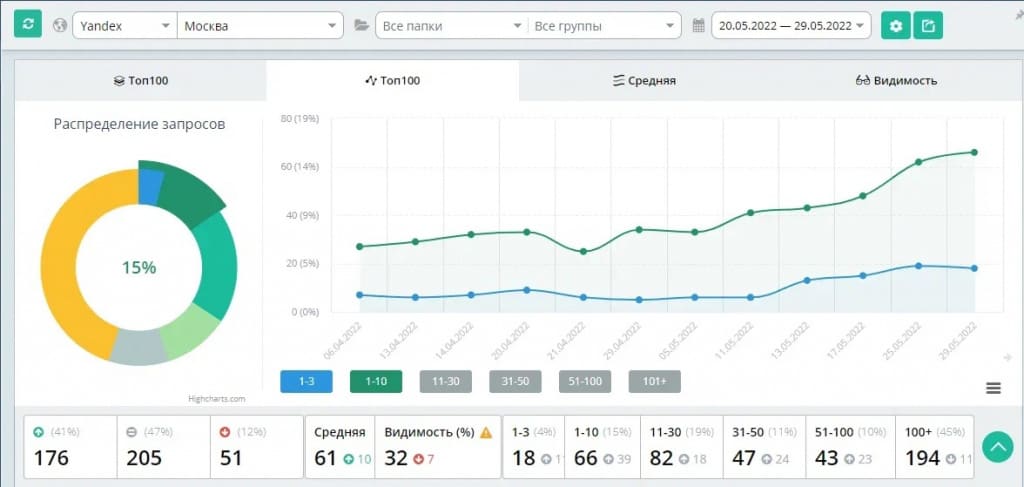
Task: Click the gray donut chart segment
Action: pos(138,347)
